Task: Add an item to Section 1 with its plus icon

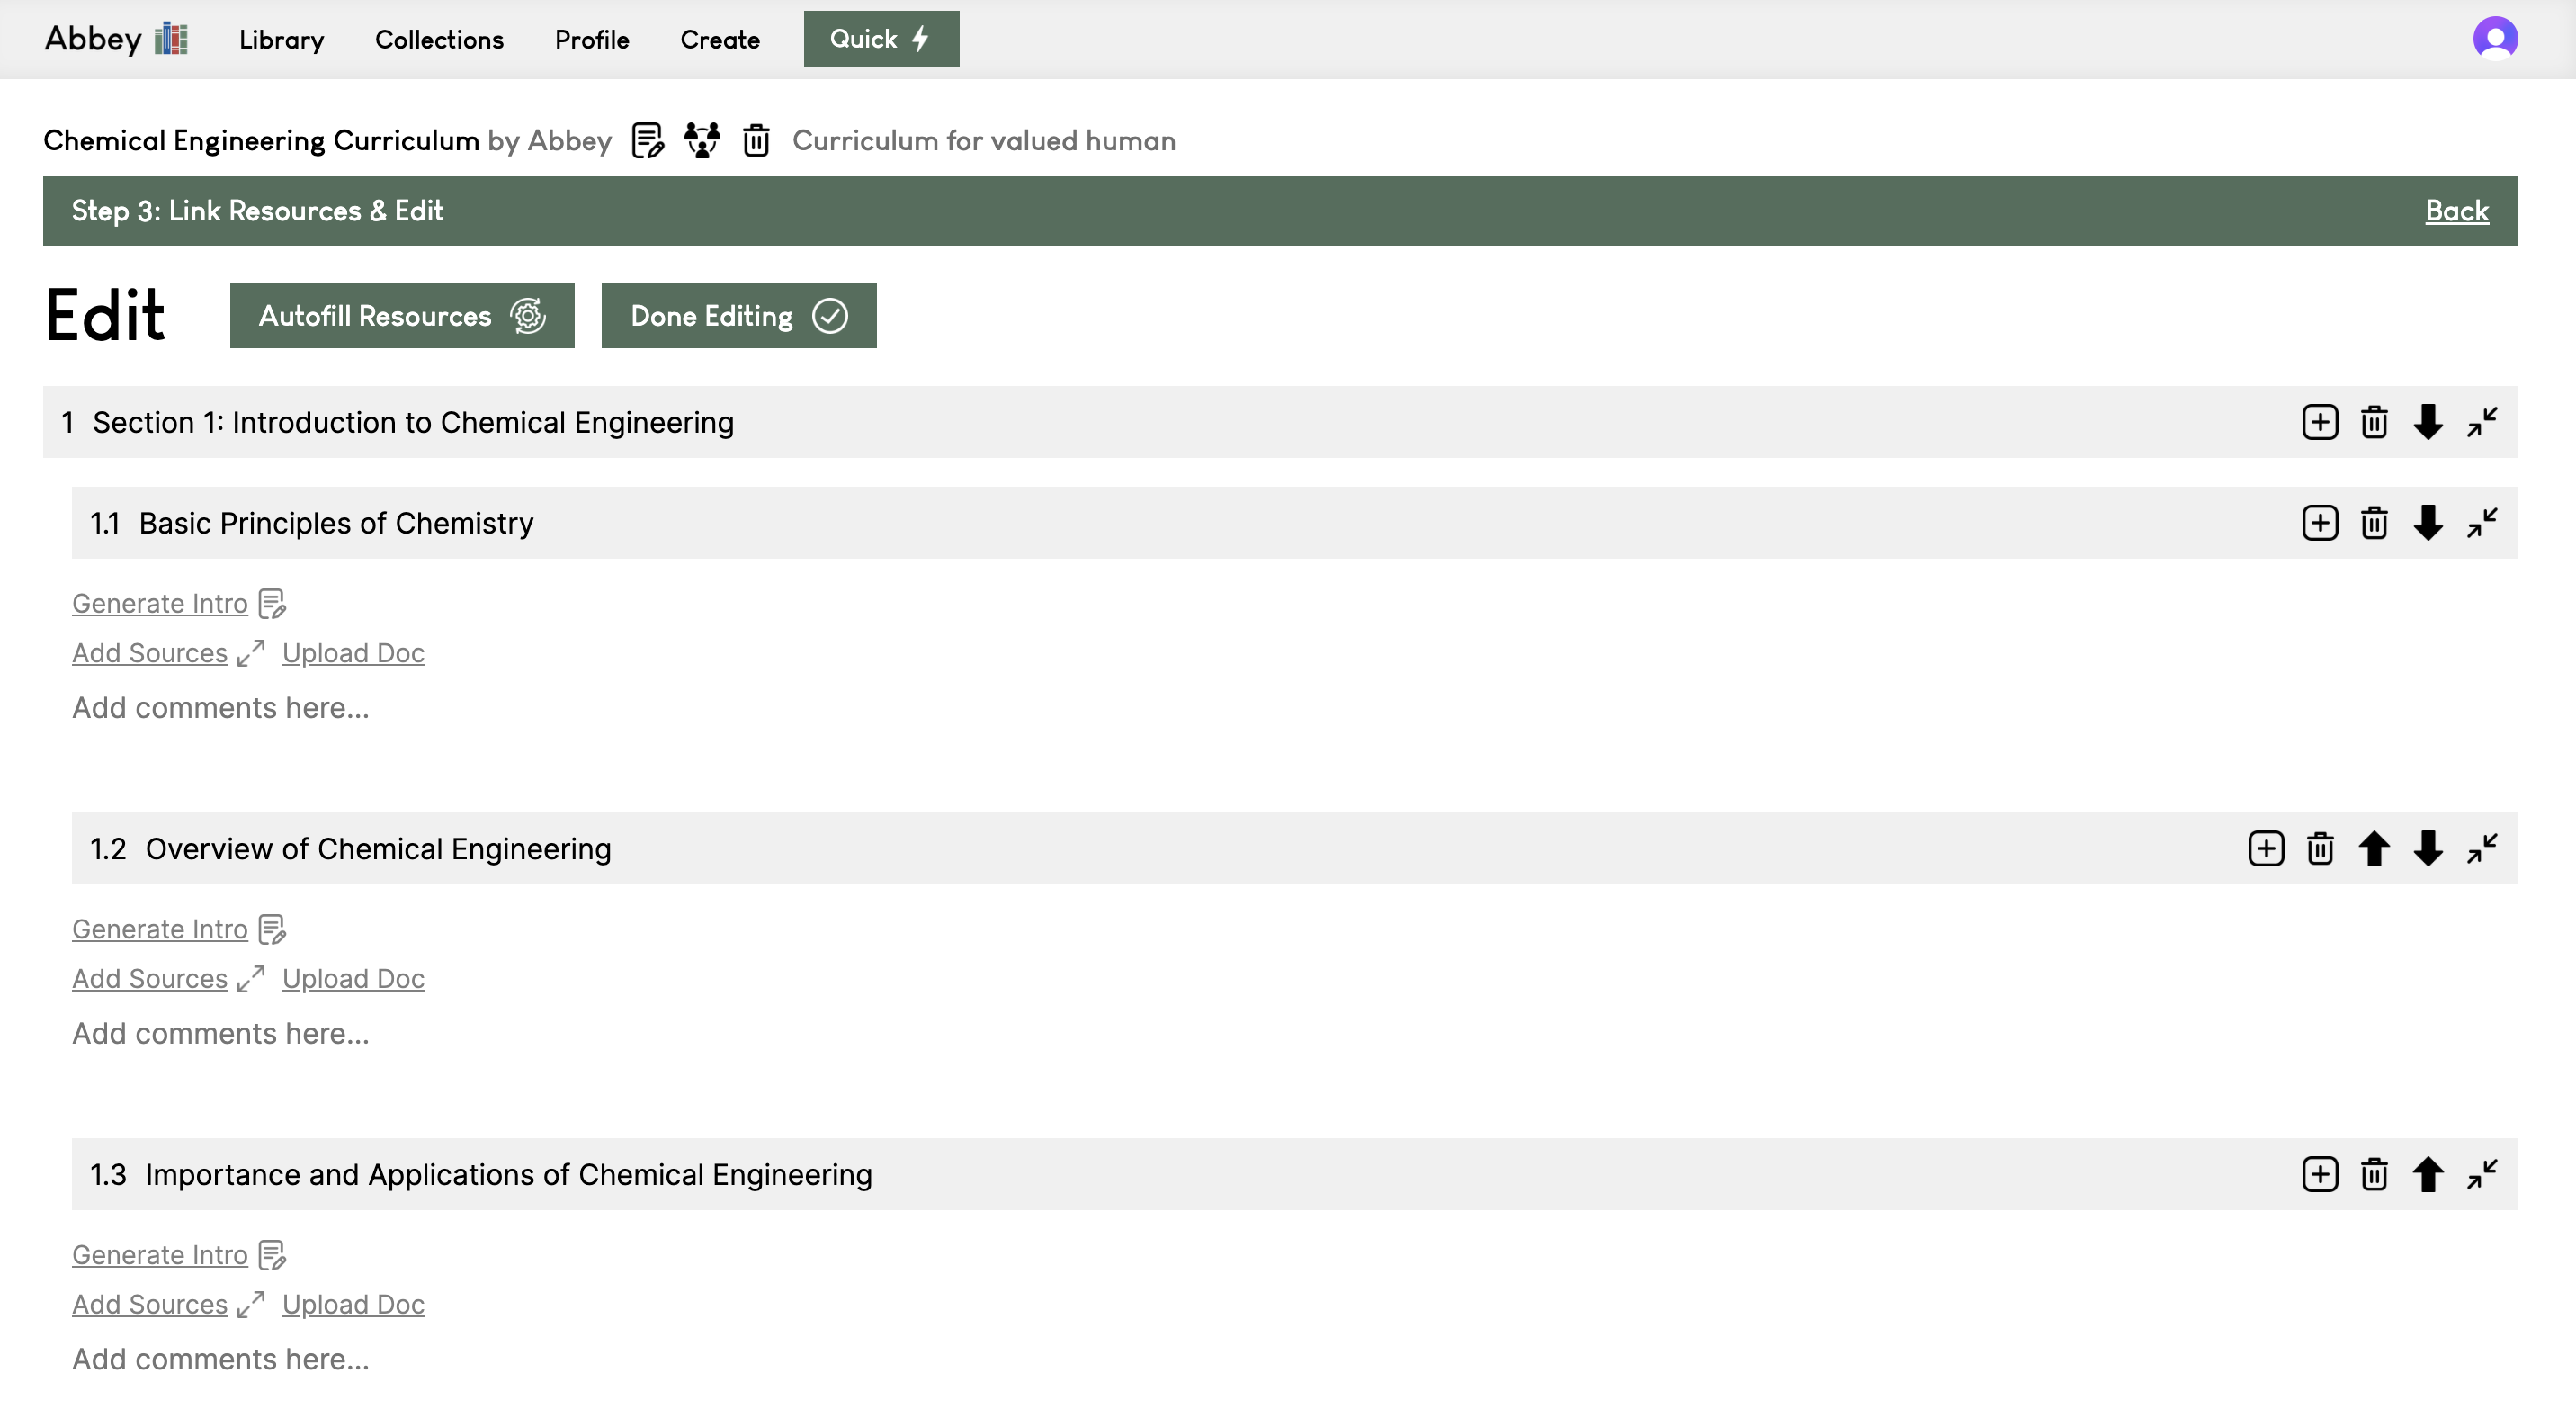Action: [x=2319, y=422]
